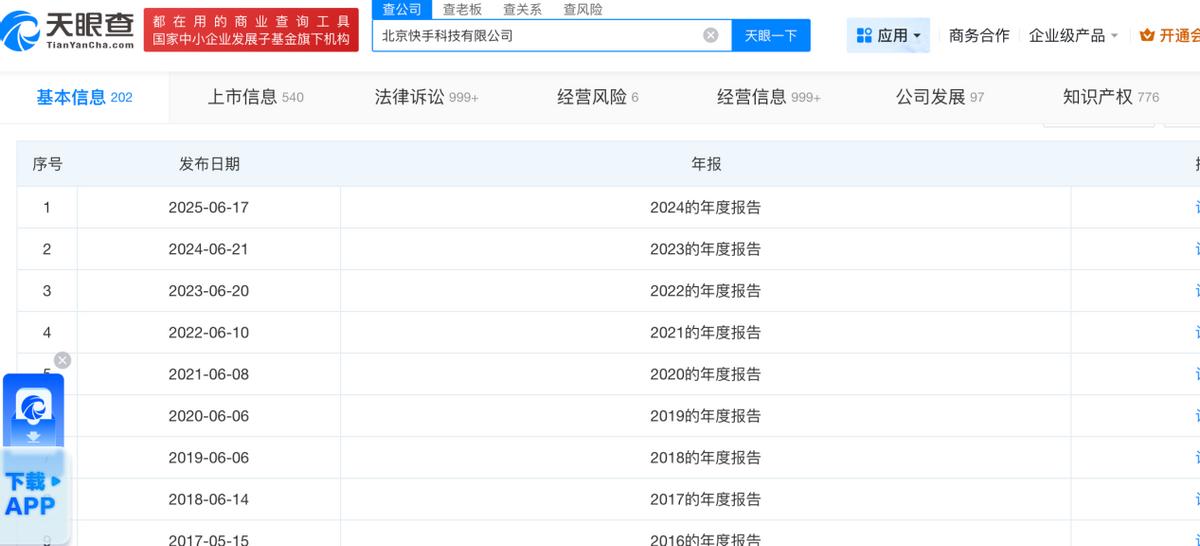Screen dimensions: 1200x546
Task: Click the 2018的年度报告 cell
Action: [706, 457]
